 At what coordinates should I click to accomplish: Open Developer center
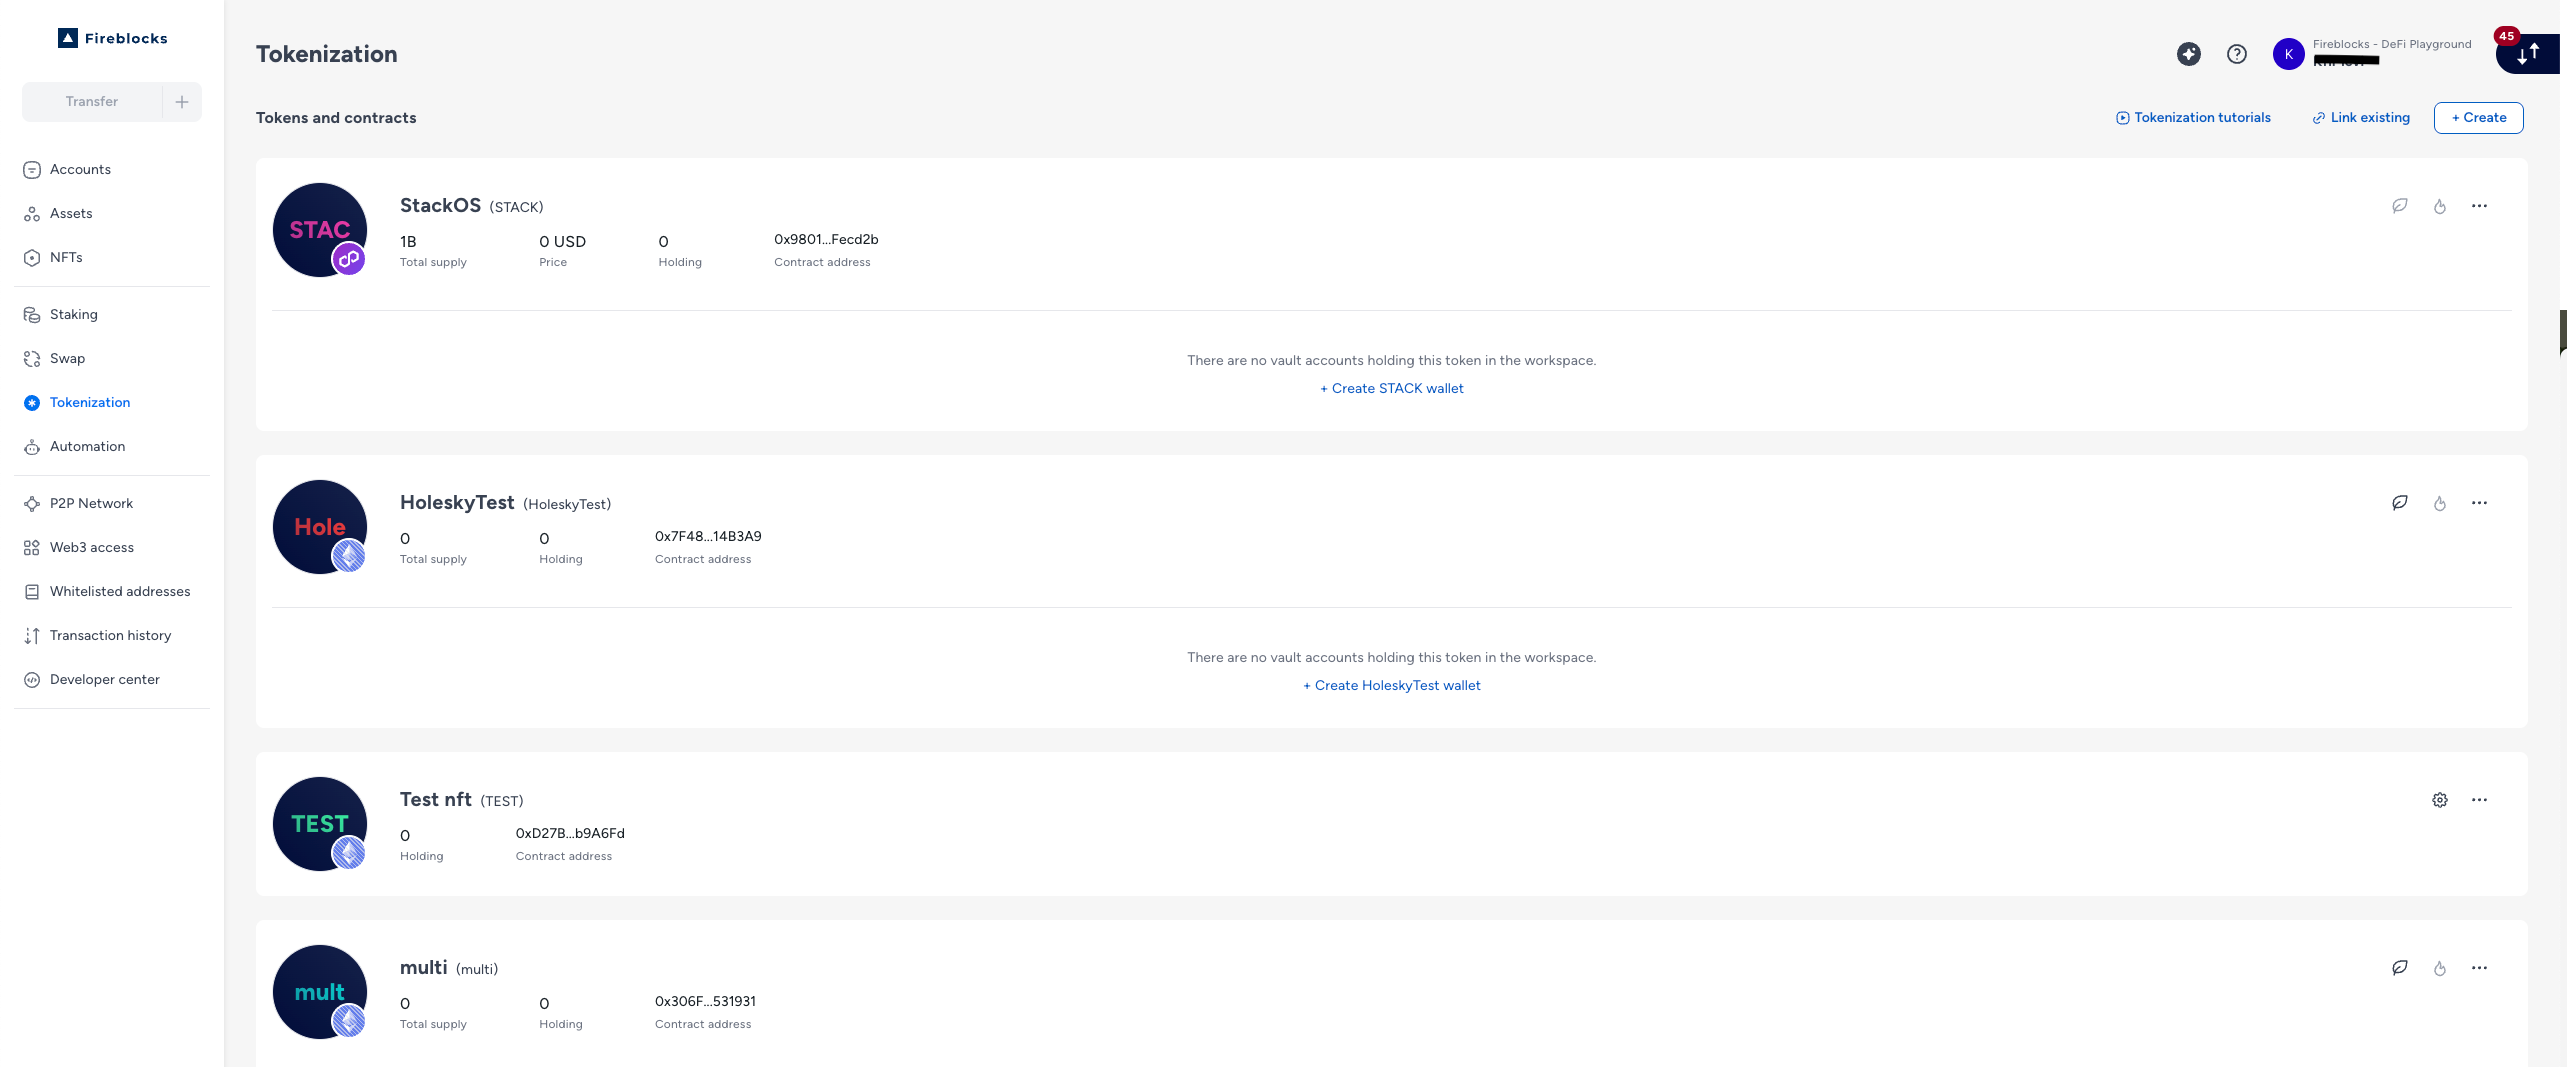tap(104, 679)
